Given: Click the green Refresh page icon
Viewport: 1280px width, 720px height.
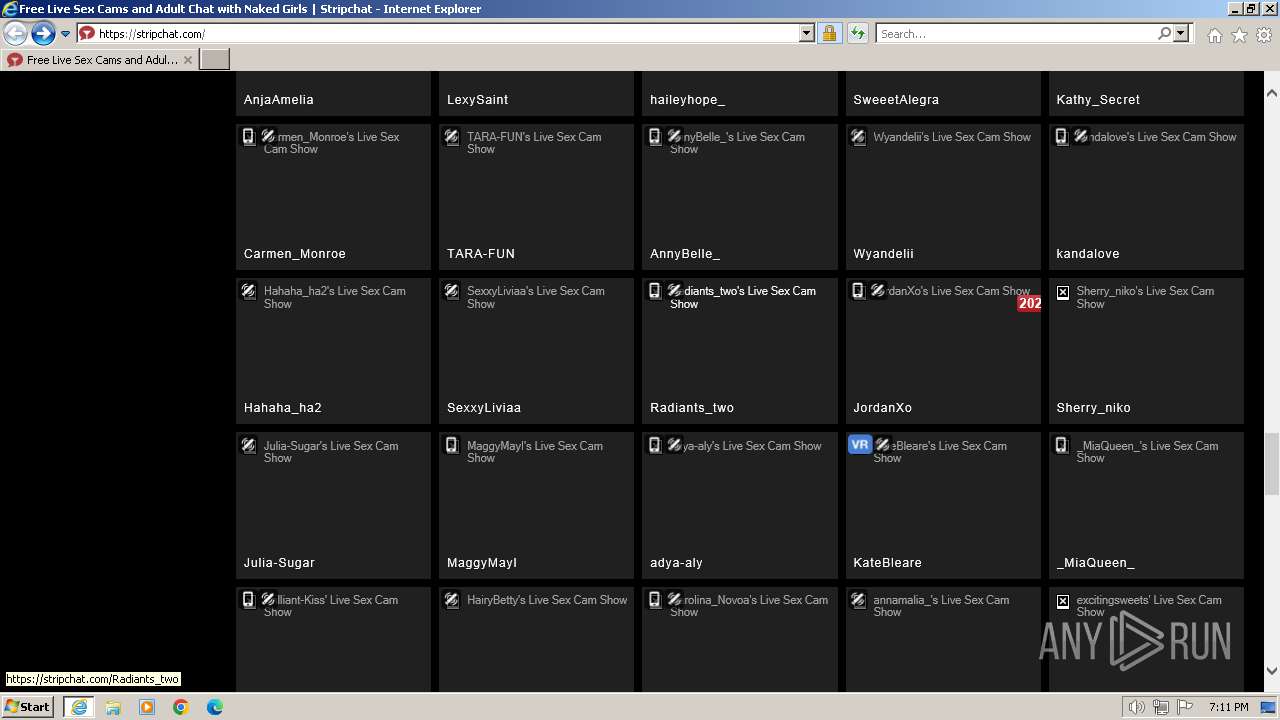Looking at the screenshot, I should 857,34.
